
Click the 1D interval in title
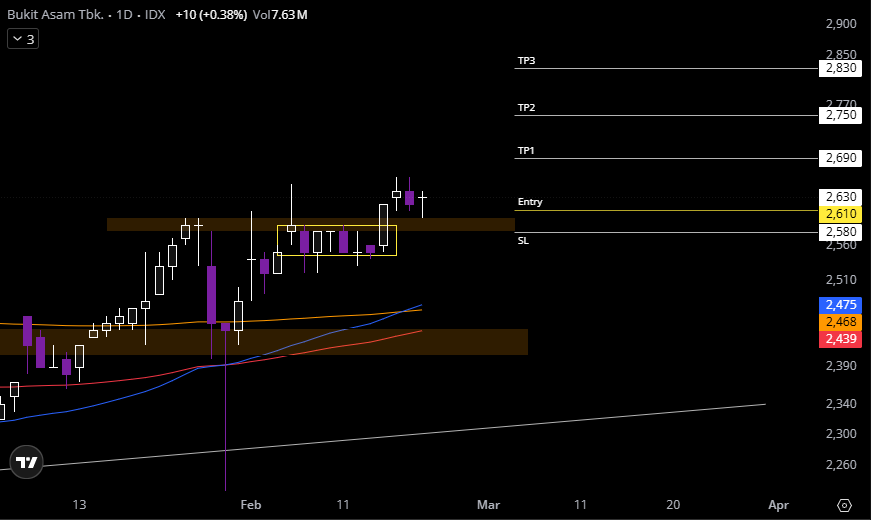tap(124, 14)
